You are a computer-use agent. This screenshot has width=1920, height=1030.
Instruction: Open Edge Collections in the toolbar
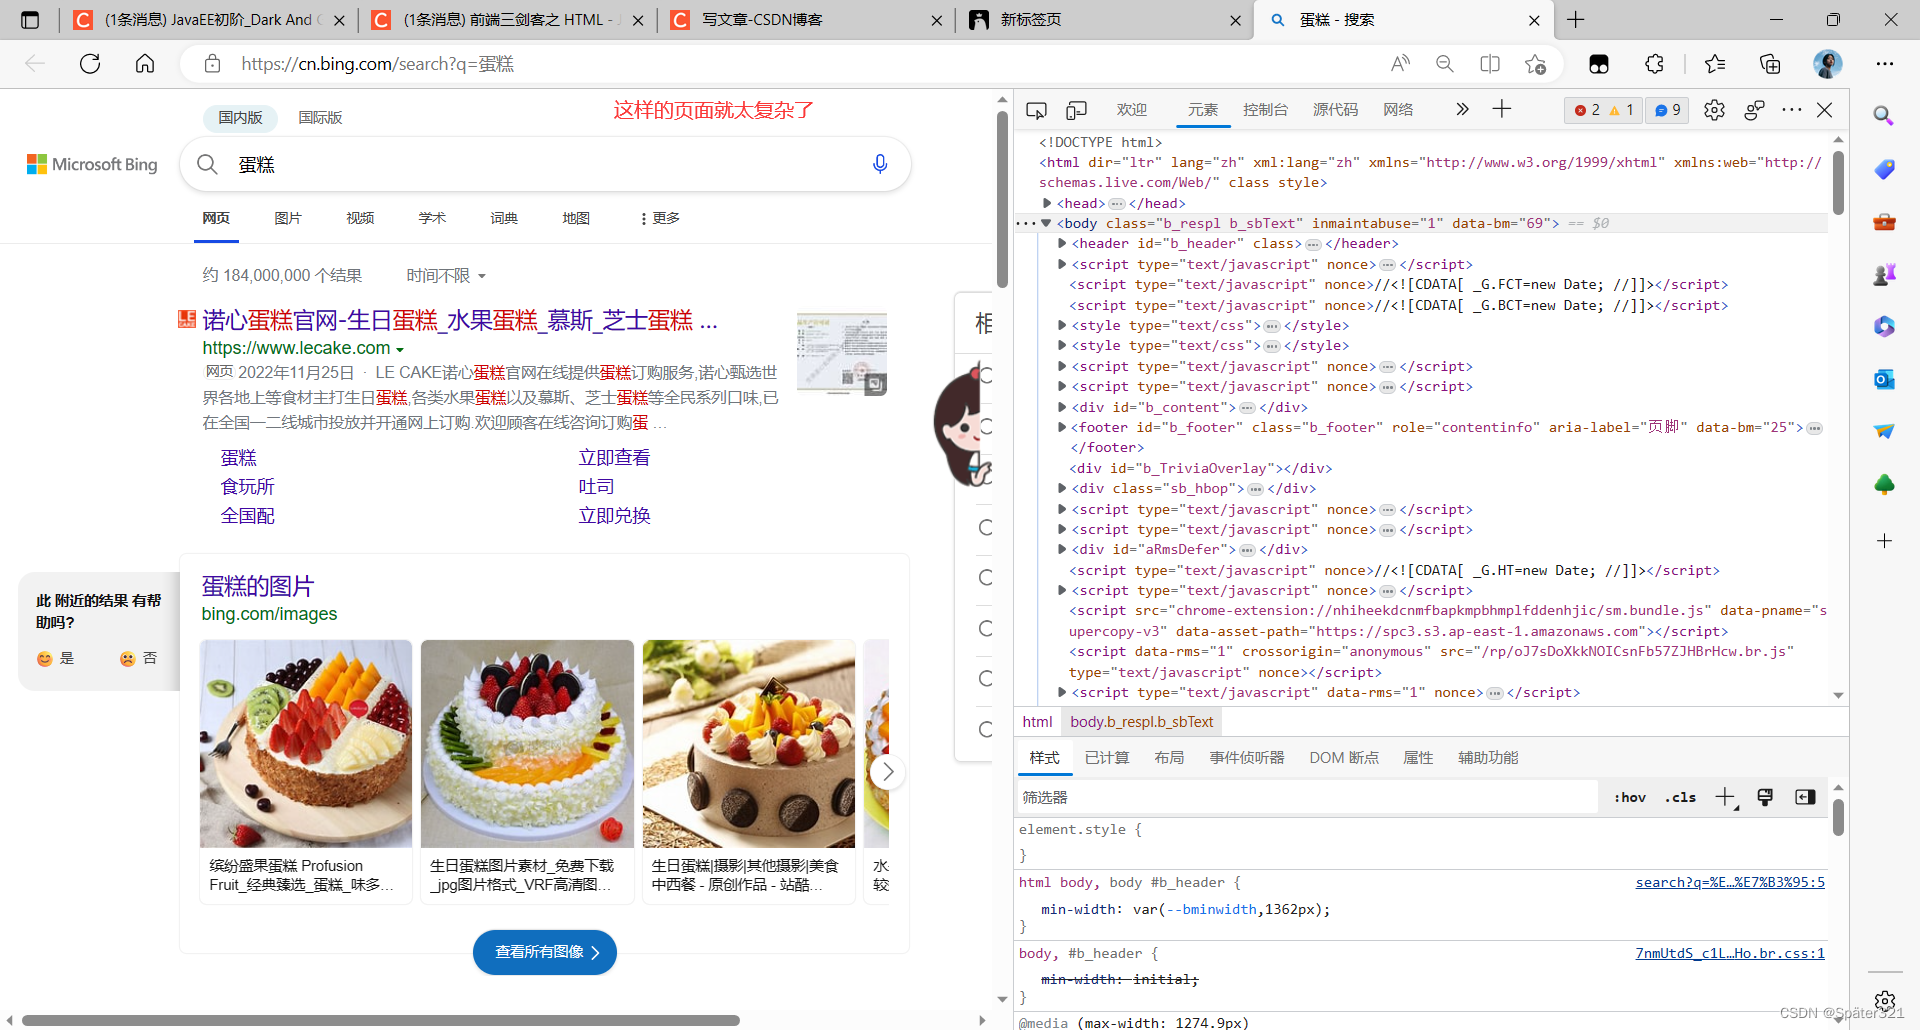(1770, 63)
